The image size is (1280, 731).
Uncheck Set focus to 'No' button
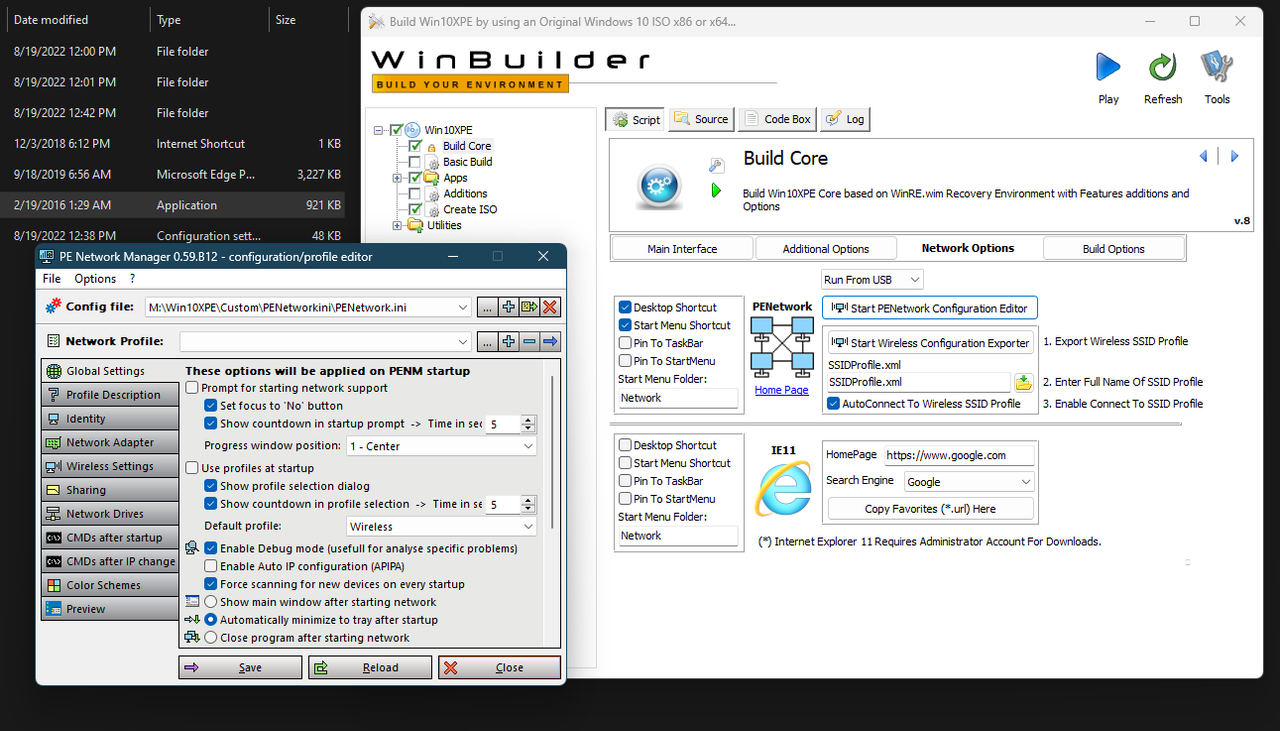coord(211,406)
